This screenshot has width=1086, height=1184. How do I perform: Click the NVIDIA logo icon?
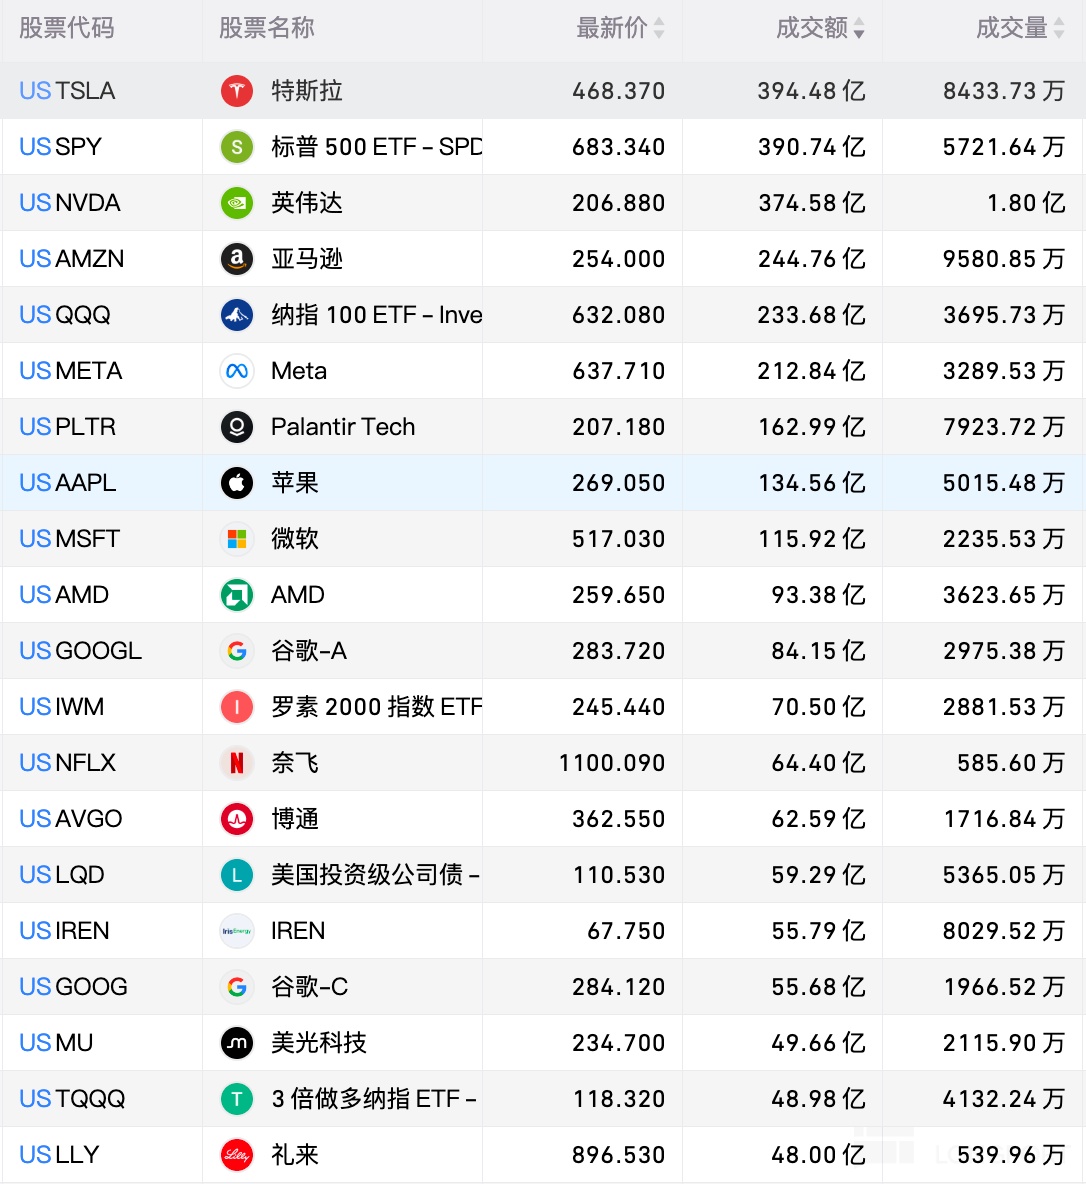237,203
